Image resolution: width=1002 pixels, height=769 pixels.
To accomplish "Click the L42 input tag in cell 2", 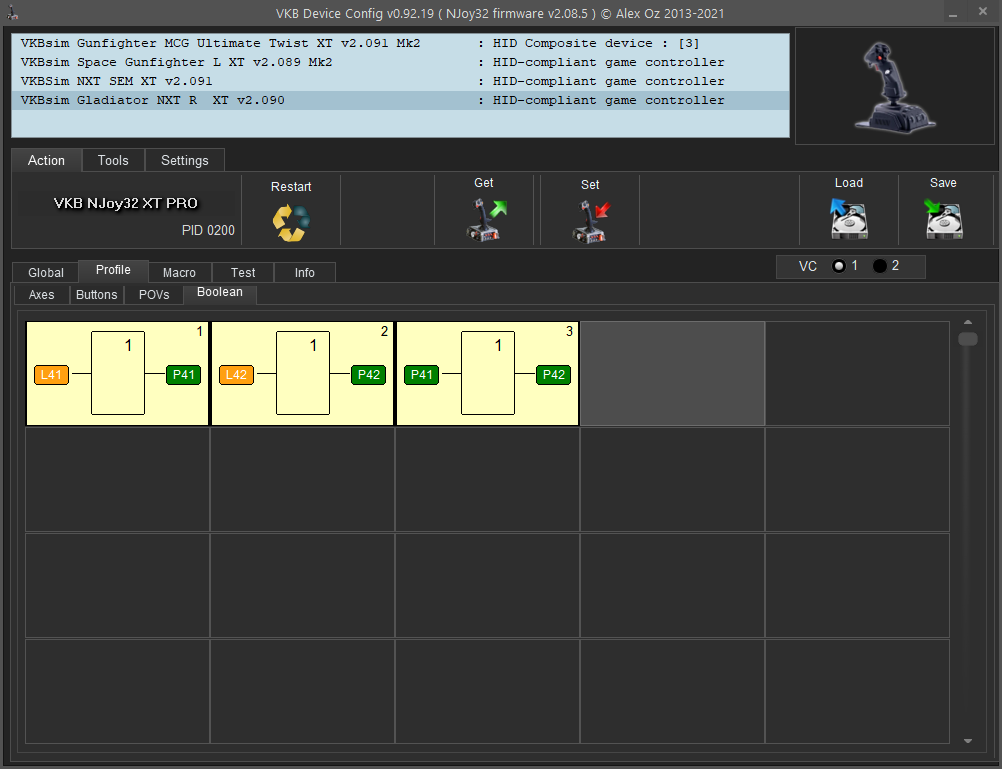I will coord(236,375).
